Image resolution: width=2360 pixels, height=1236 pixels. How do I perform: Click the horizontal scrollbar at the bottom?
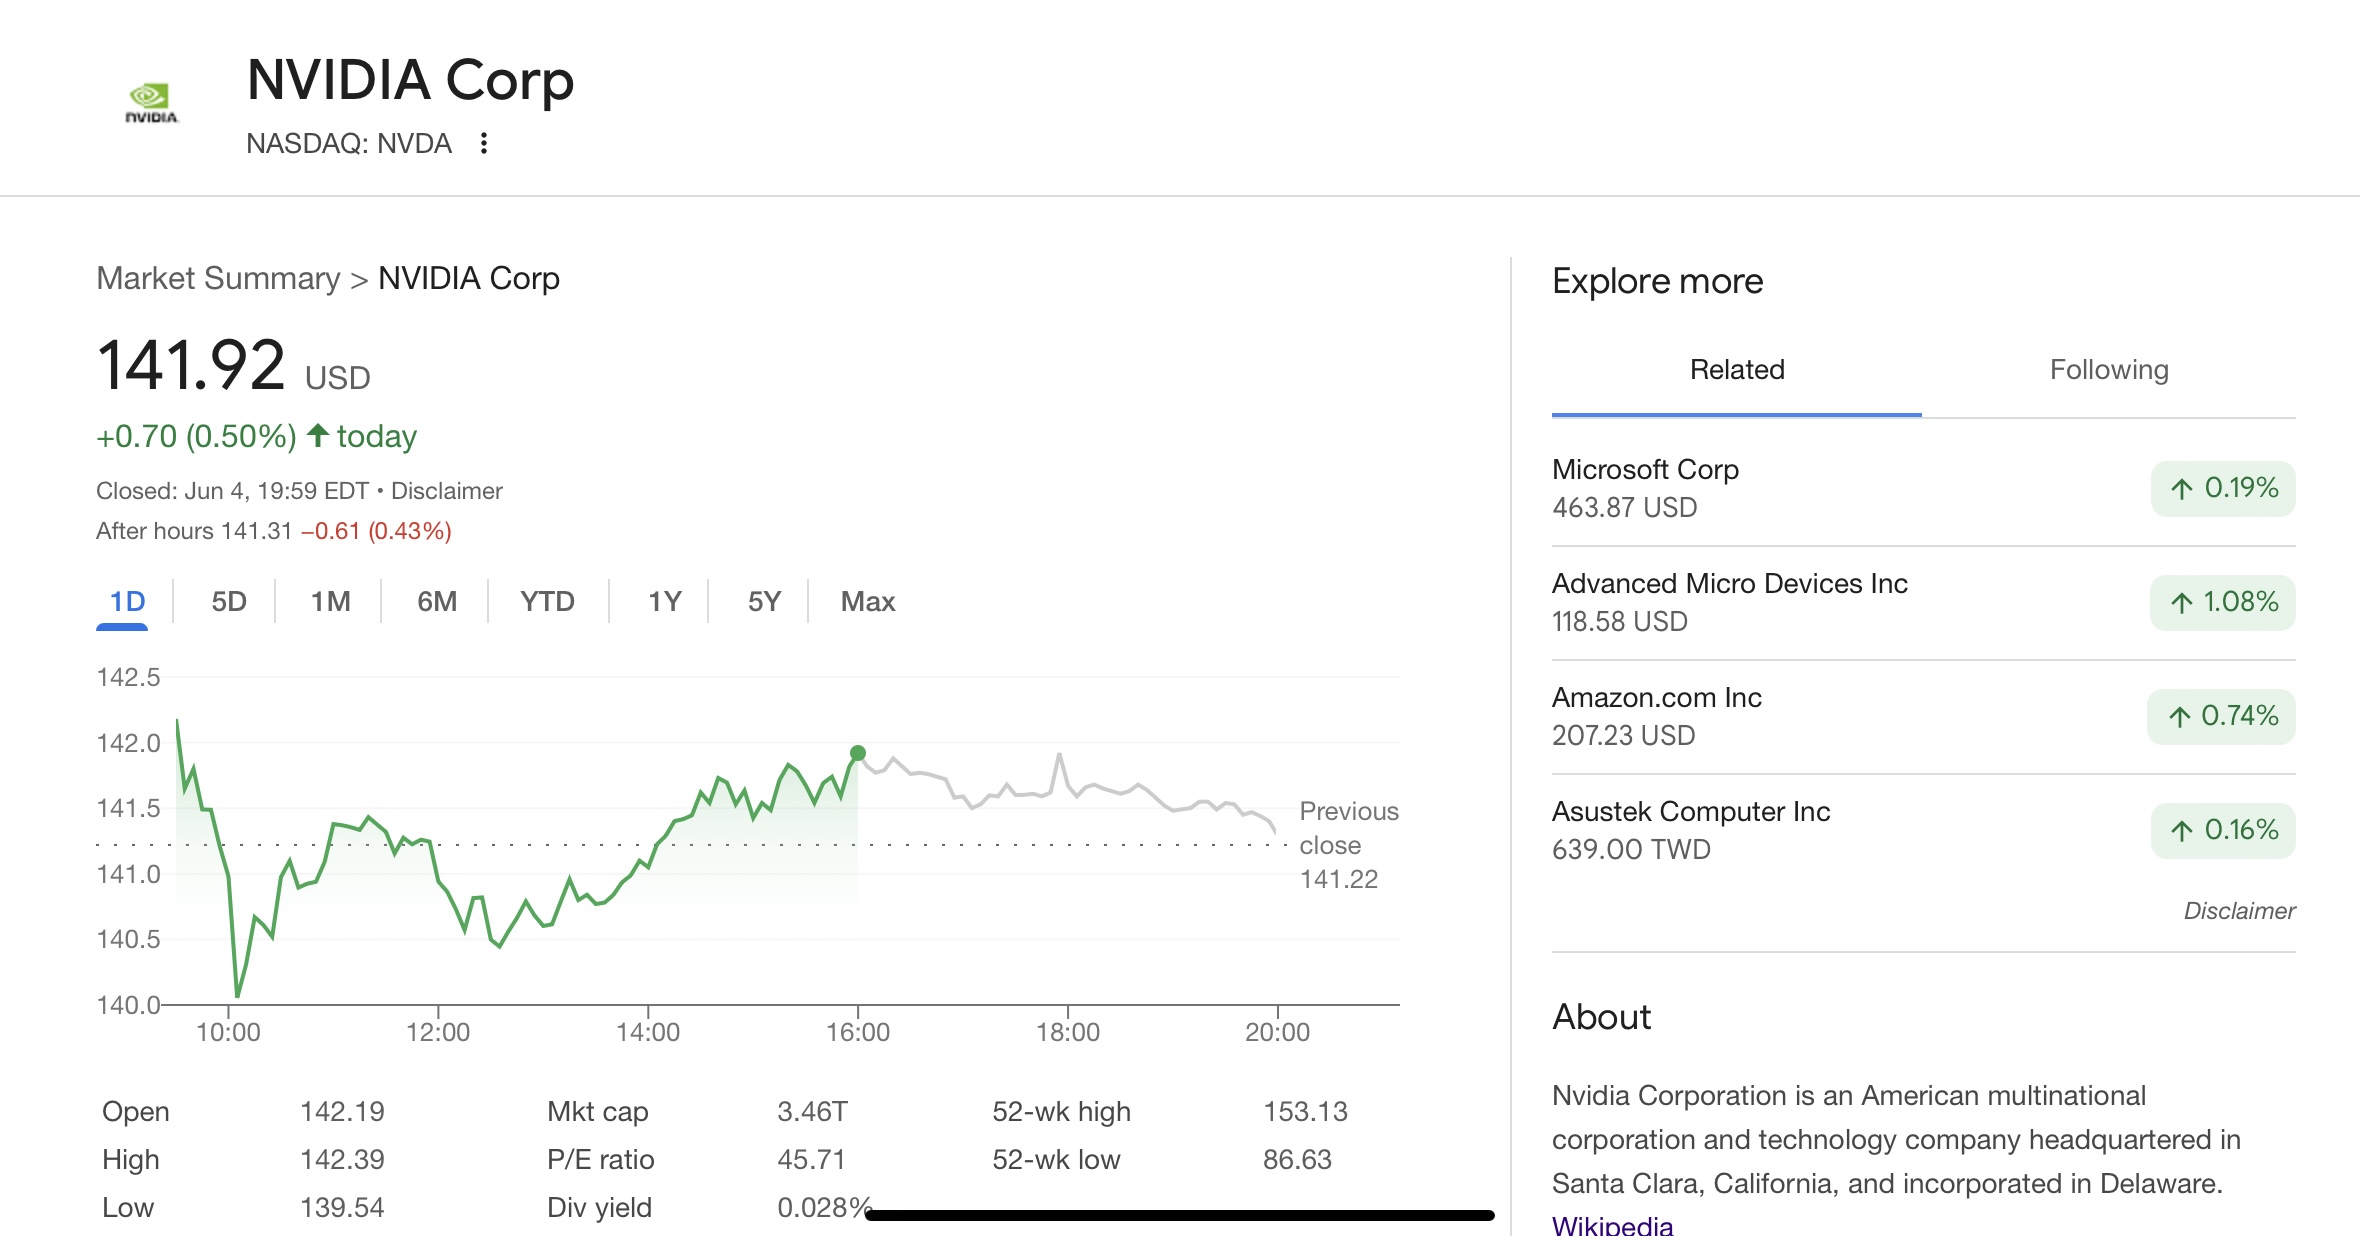(x=1180, y=1215)
